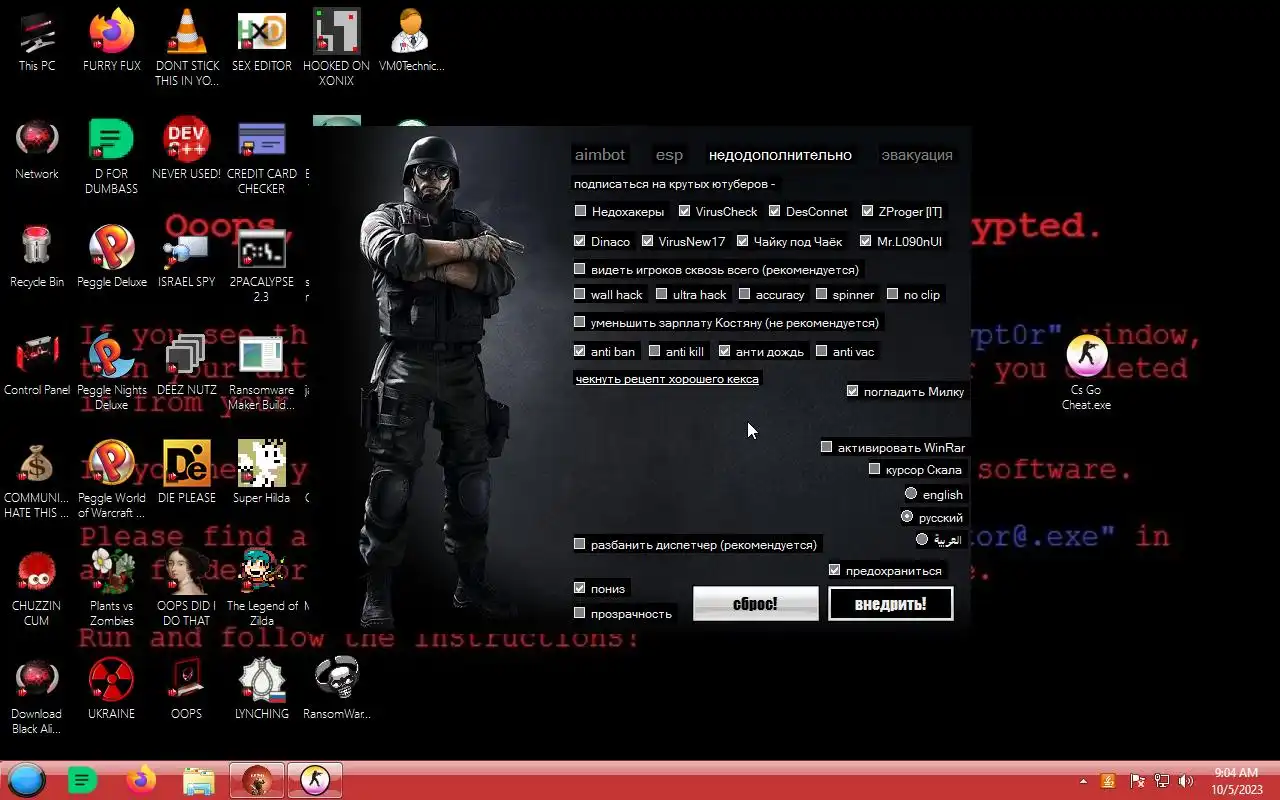Toggle the прозрачность checkbox
This screenshot has width=1280, height=800.
click(x=579, y=613)
